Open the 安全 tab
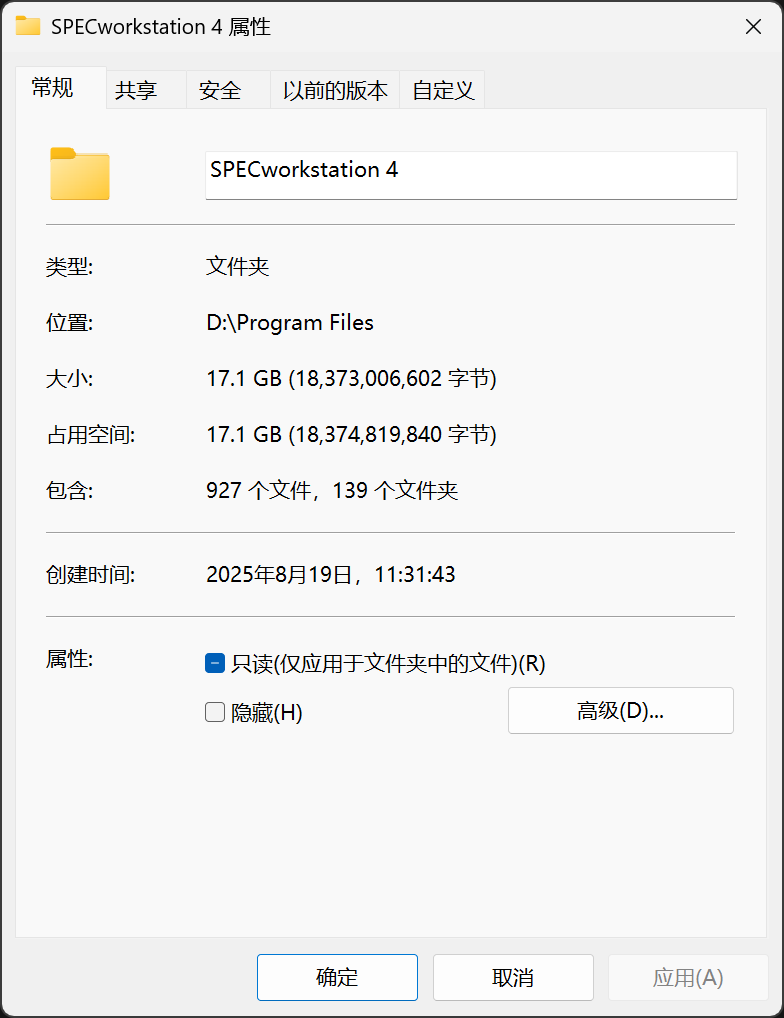Image resolution: width=784 pixels, height=1018 pixels. coord(220,90)
